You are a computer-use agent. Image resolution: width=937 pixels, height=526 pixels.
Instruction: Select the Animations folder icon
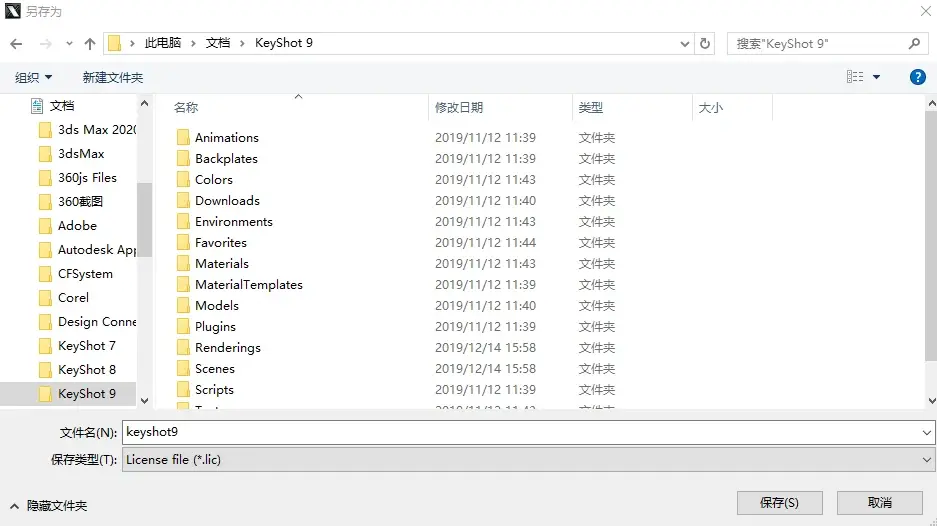pos(183,137)
